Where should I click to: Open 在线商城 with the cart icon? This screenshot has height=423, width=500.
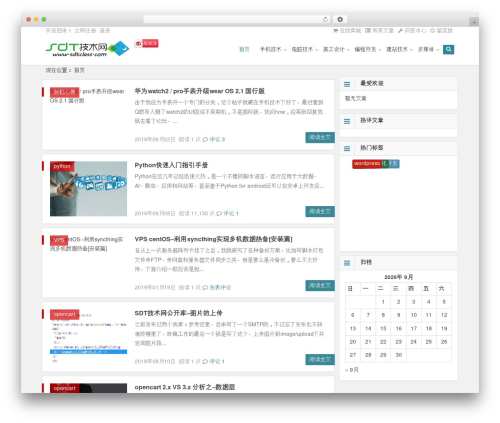[x=347, y=31]
